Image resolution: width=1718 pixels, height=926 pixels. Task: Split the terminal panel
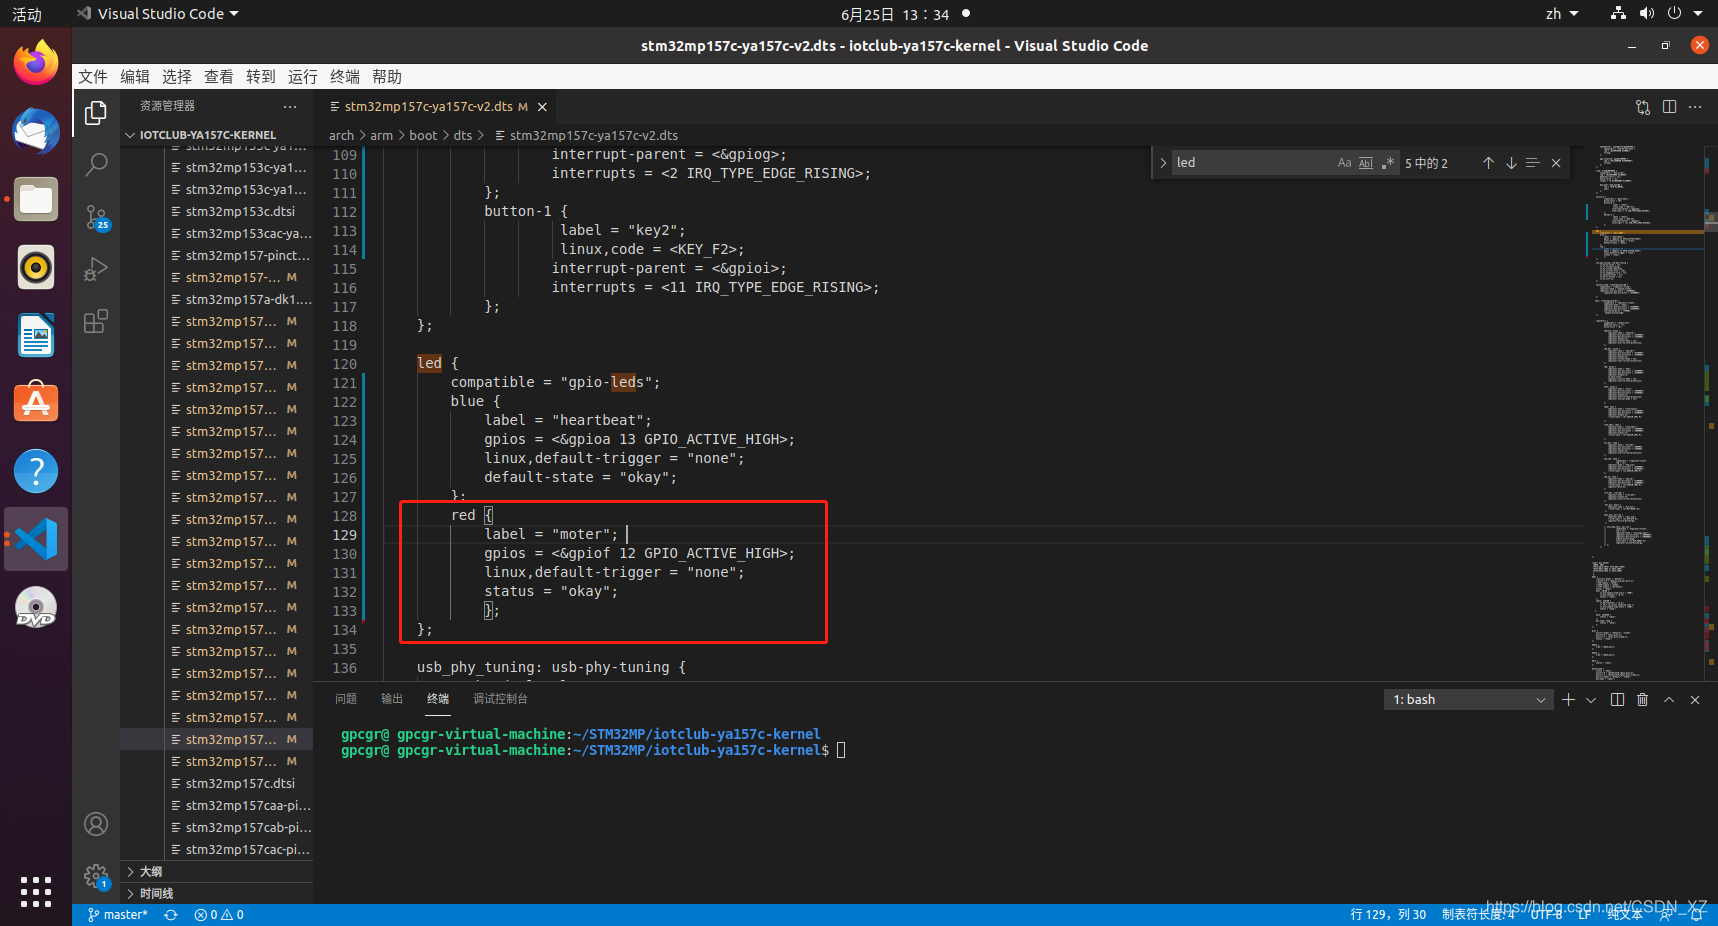point(1617,700)
